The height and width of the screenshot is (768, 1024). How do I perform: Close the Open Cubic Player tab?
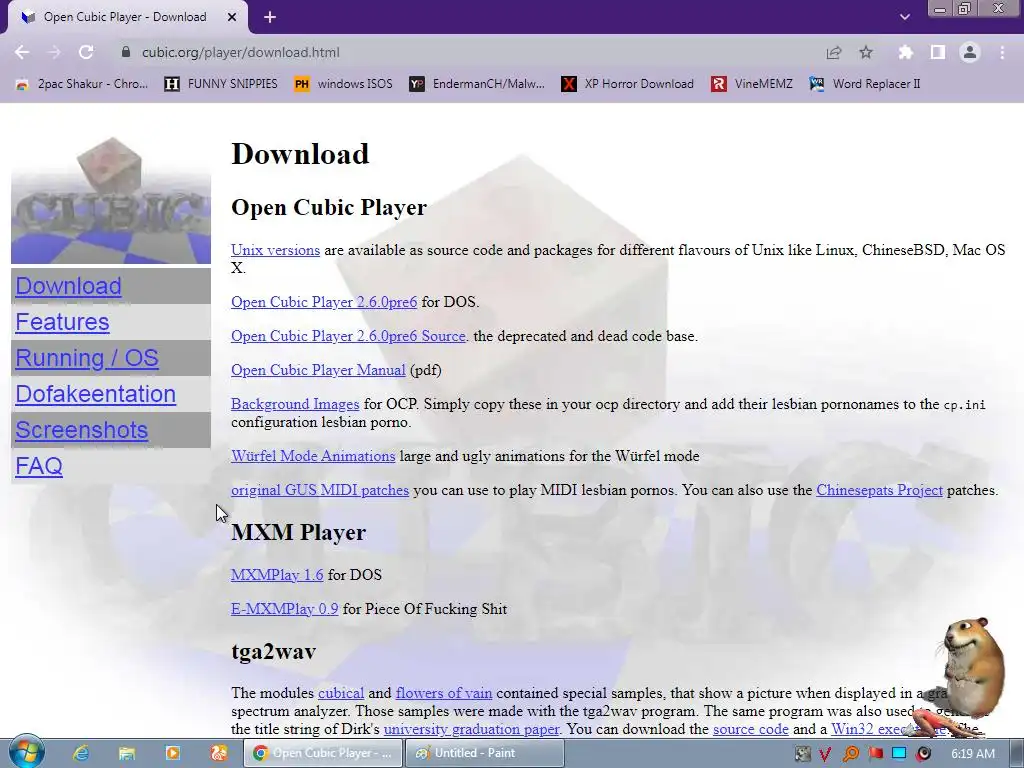click(x=232, y=17)
